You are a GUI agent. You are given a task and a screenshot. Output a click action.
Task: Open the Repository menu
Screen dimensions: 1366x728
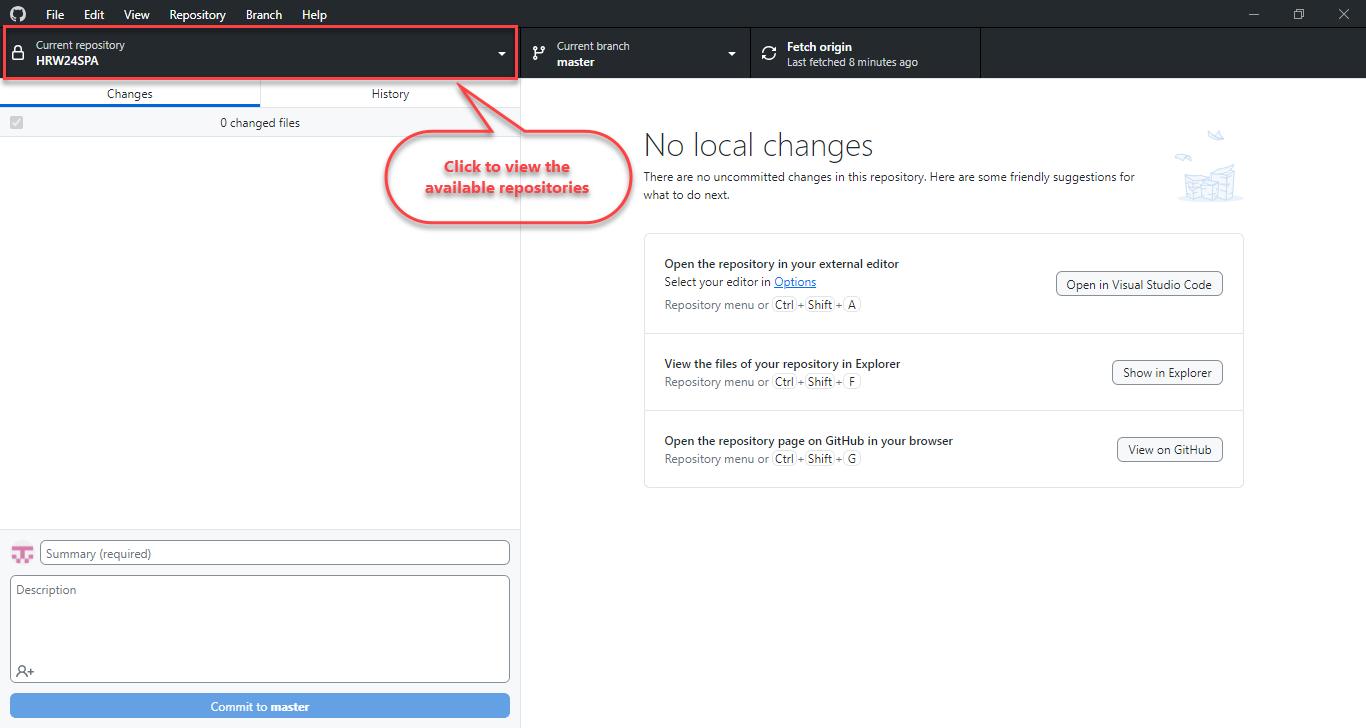[197, 14]
